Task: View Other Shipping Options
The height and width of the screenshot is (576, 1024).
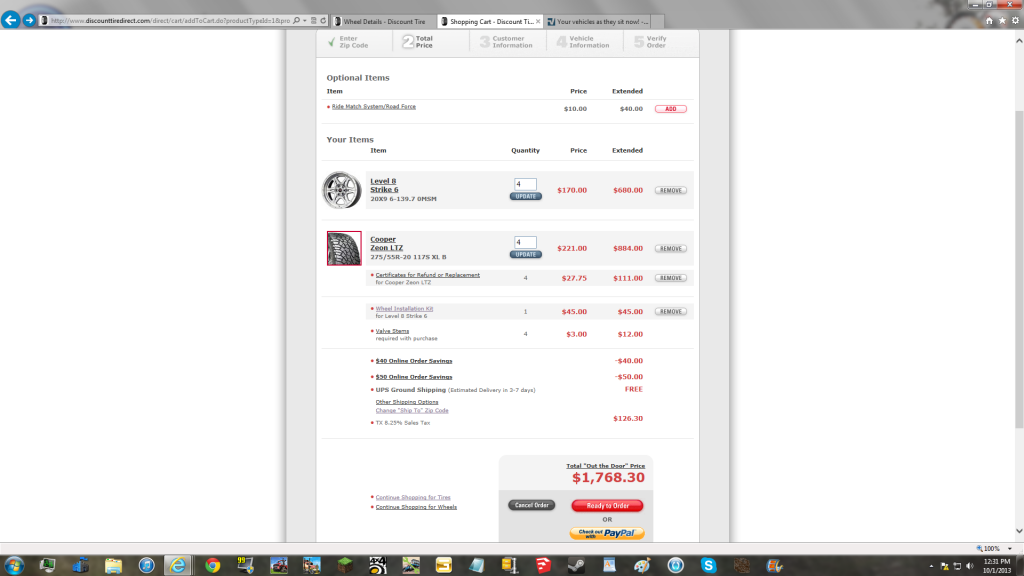Action: 407,402
